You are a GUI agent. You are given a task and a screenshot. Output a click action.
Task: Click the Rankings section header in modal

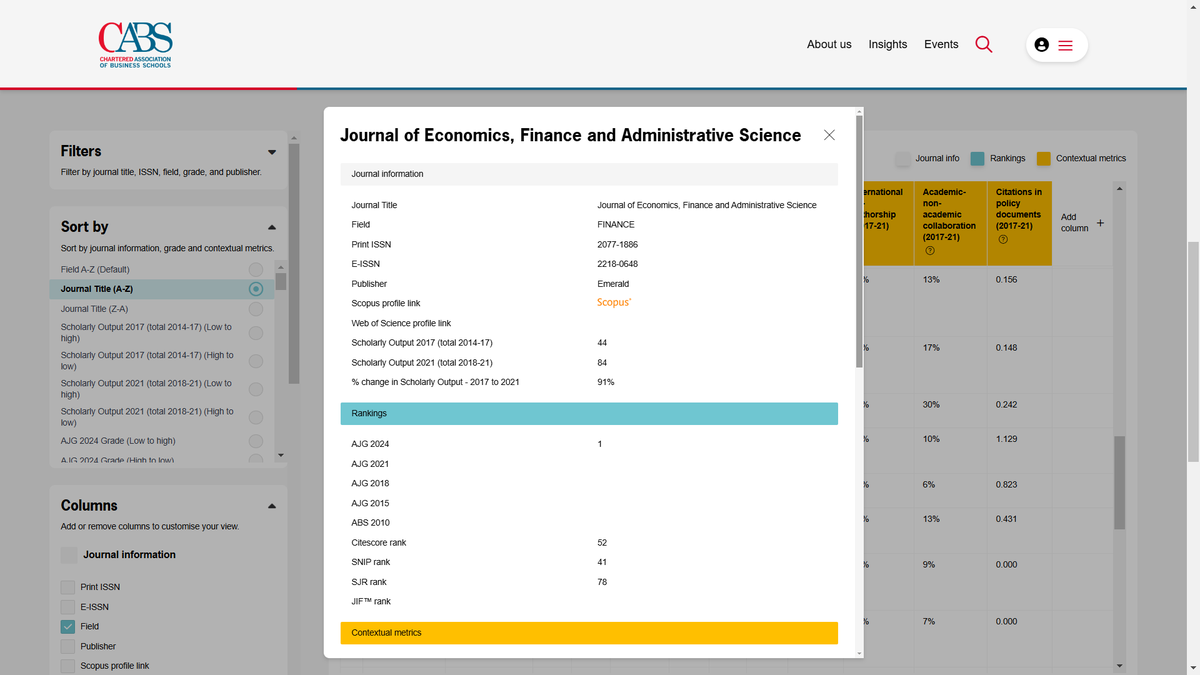[589, 414]
